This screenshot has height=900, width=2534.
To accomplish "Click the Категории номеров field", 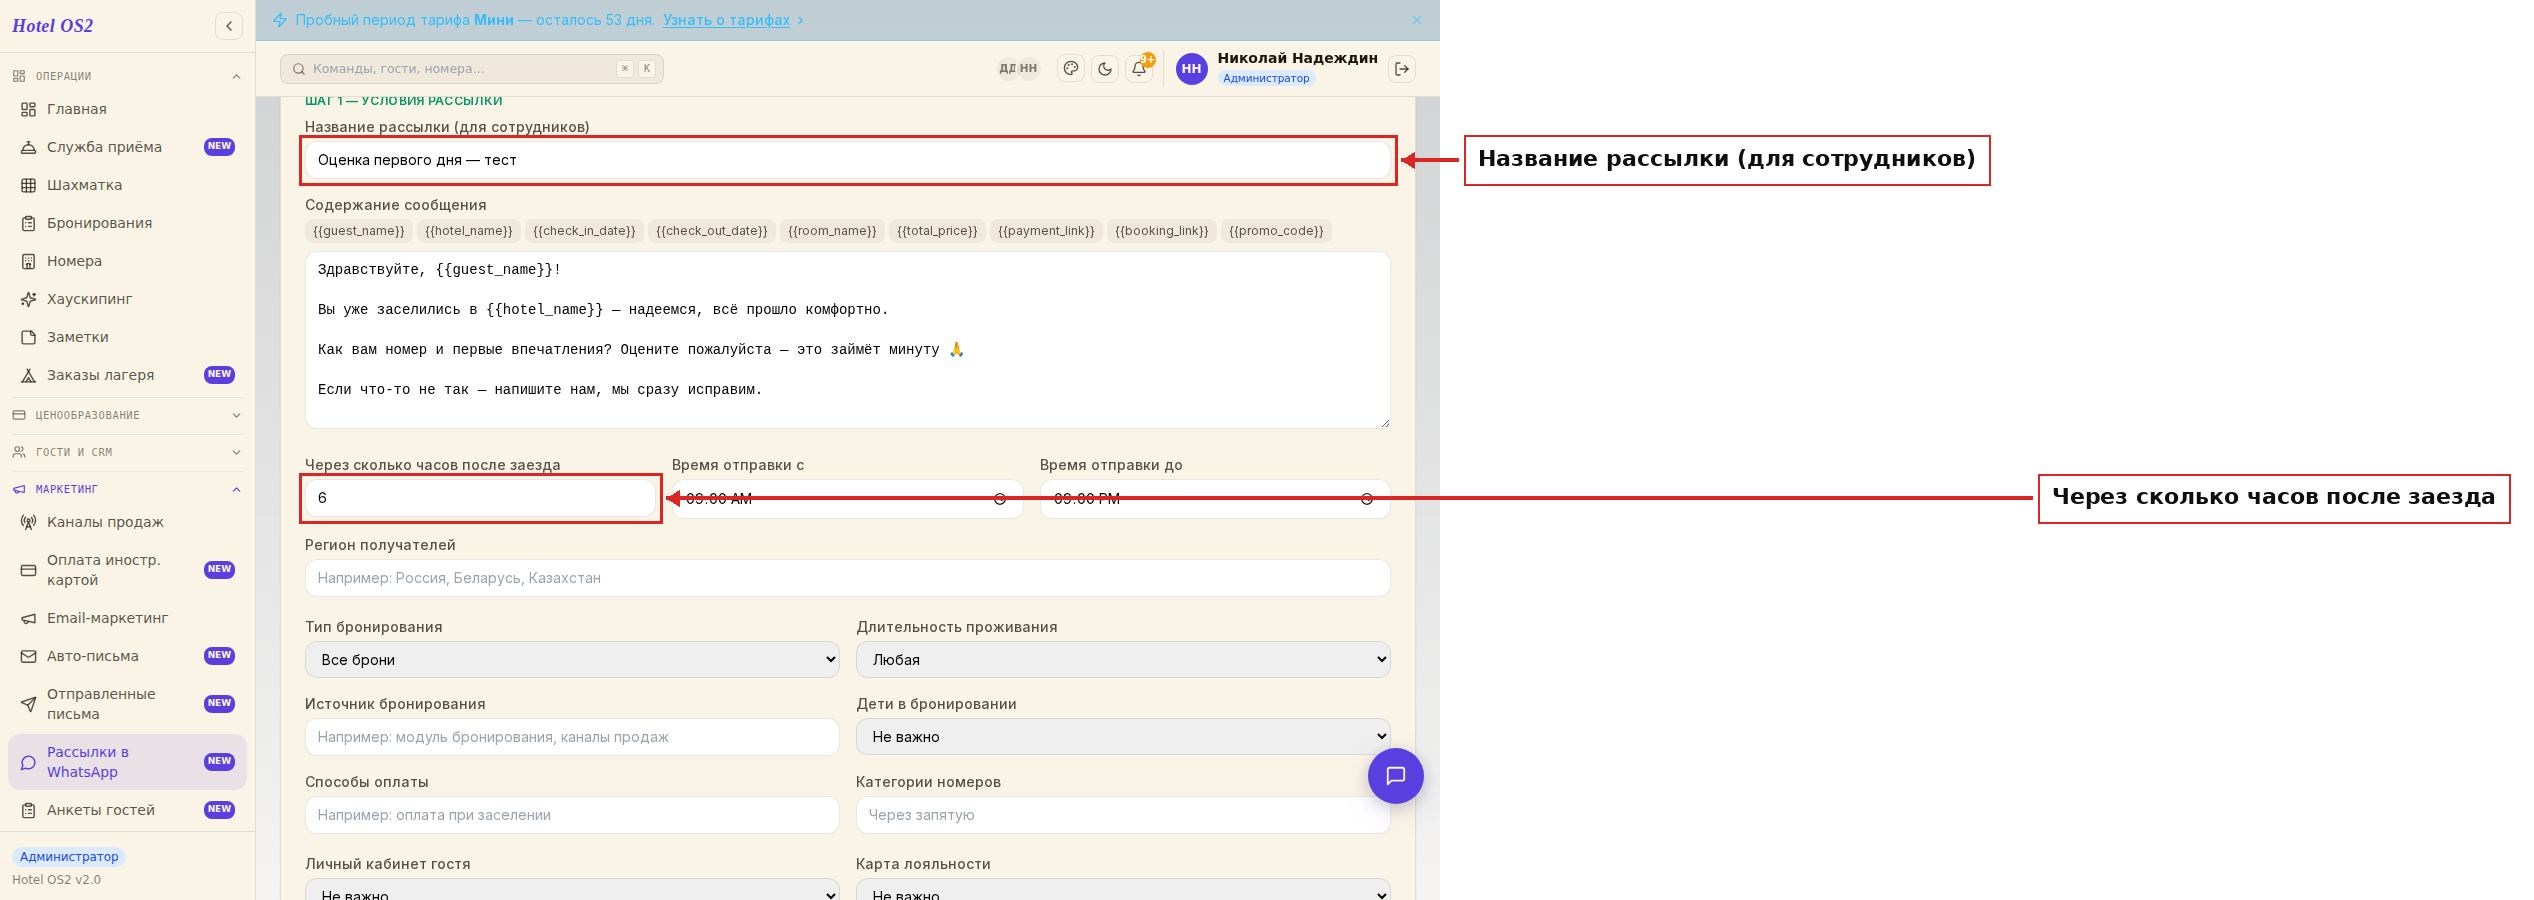I will pyautogui.click(x=1123, y=815).
